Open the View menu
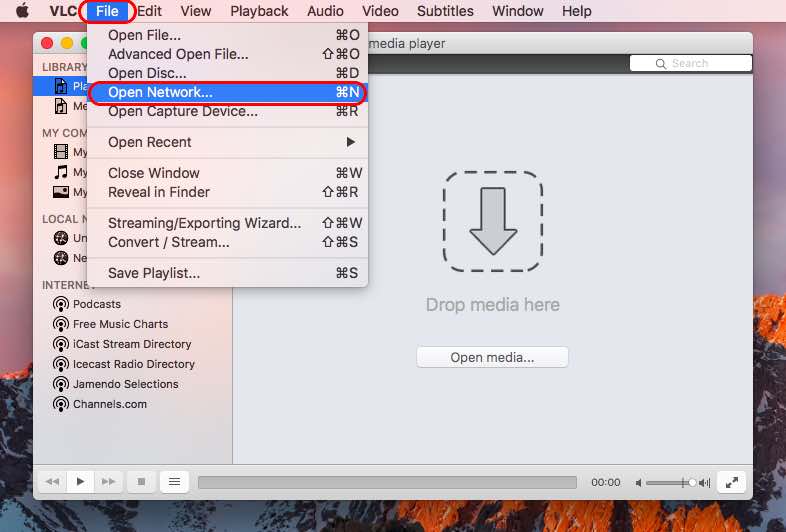Viewport: 786px width, 532px height. coord(195,11)
